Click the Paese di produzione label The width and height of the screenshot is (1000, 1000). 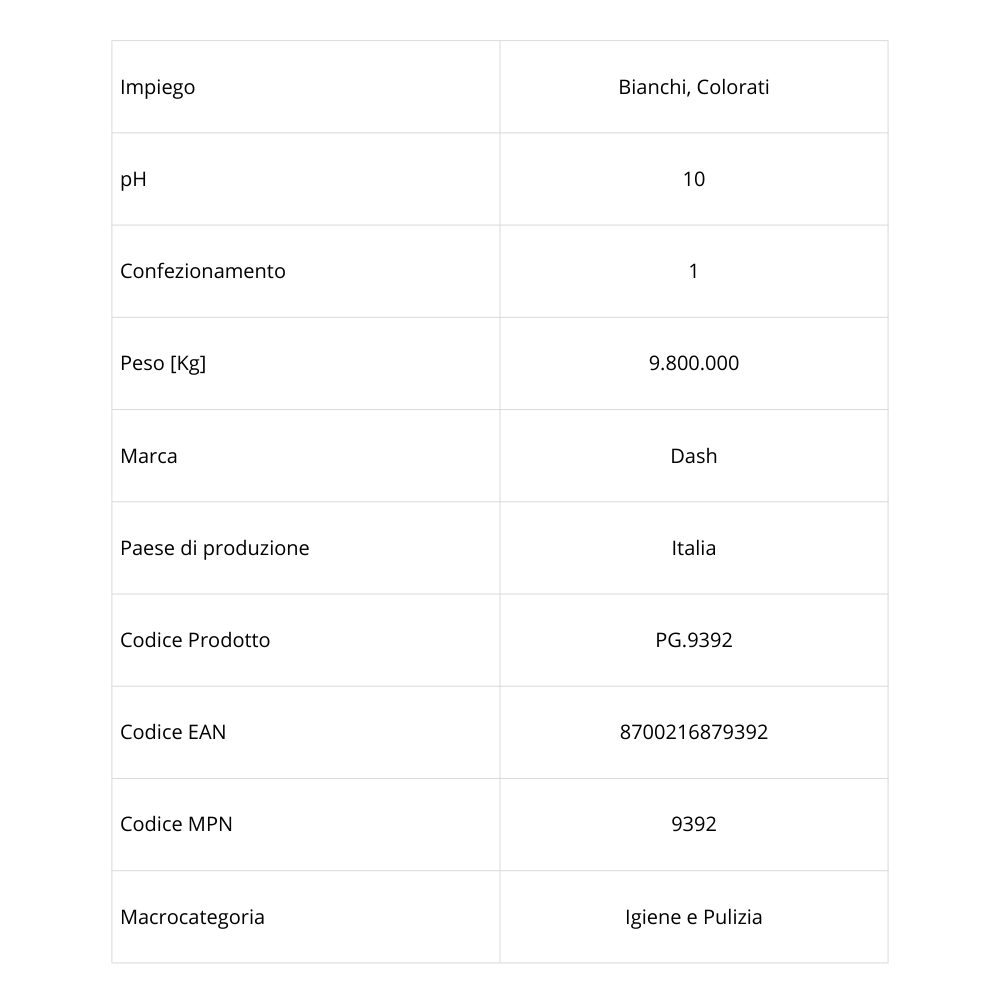(215, 548)
